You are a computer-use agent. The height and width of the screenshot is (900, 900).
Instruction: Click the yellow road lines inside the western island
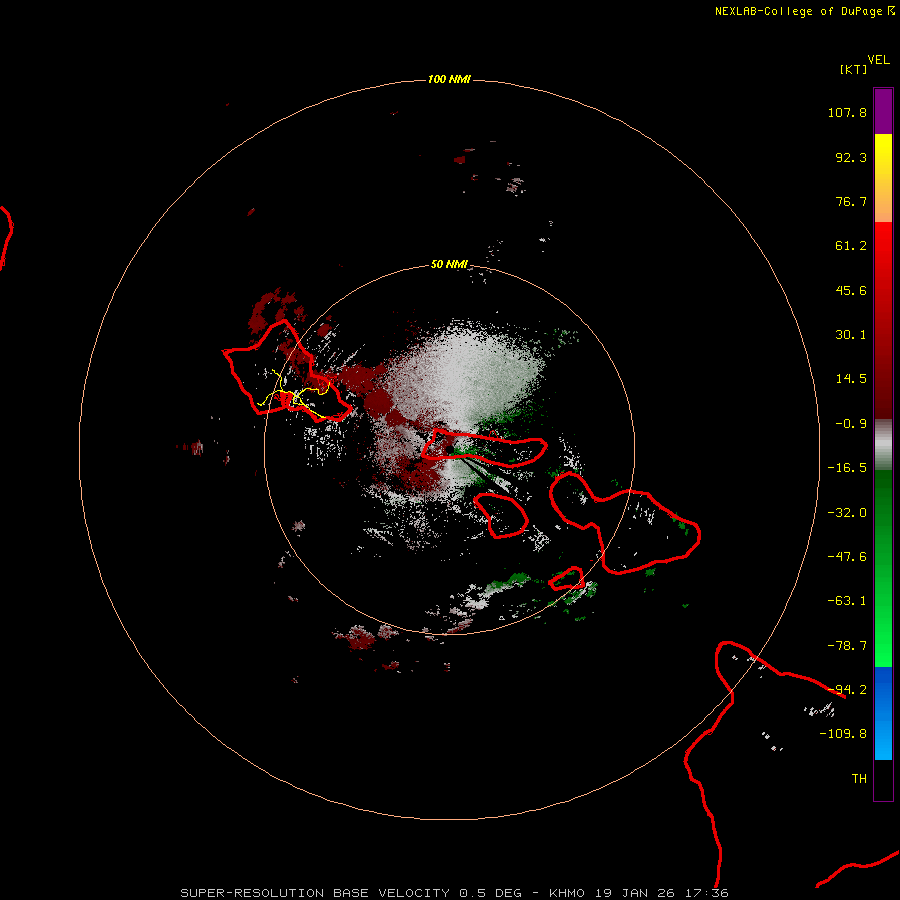point(294,394)
